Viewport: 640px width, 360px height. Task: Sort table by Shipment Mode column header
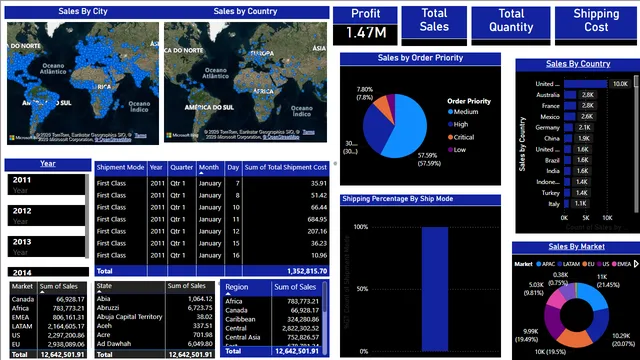[120, 167]
